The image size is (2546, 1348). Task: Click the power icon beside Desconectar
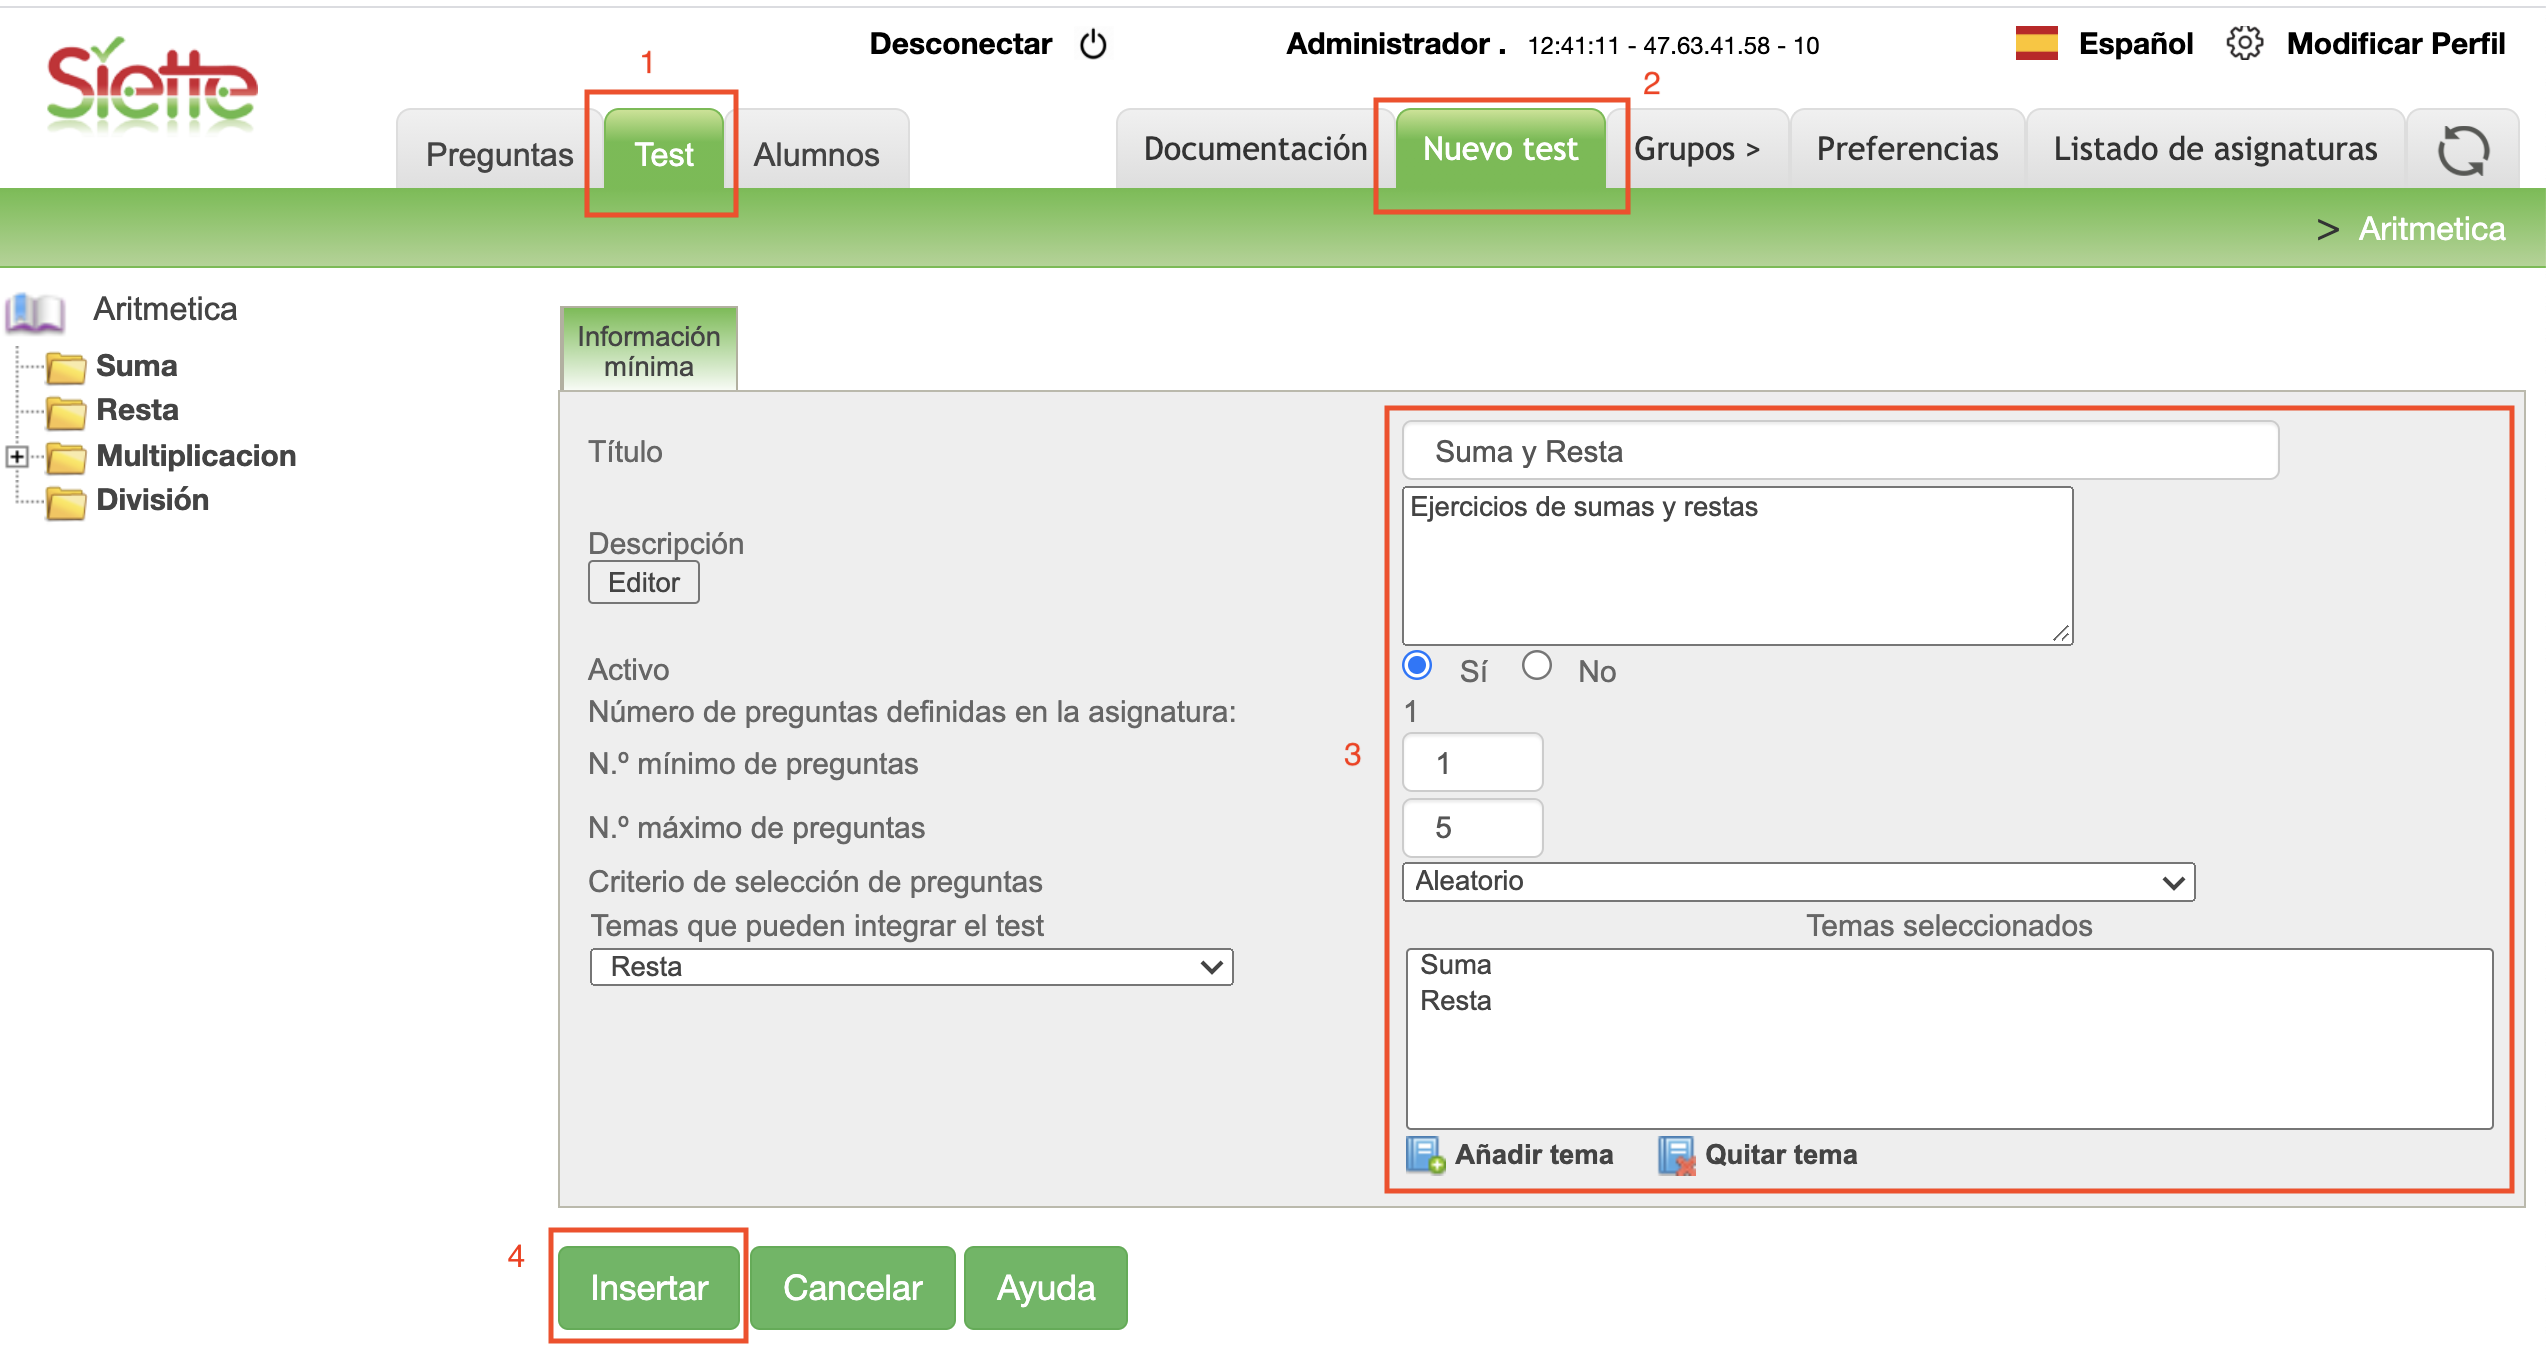tap(1093, 44)
